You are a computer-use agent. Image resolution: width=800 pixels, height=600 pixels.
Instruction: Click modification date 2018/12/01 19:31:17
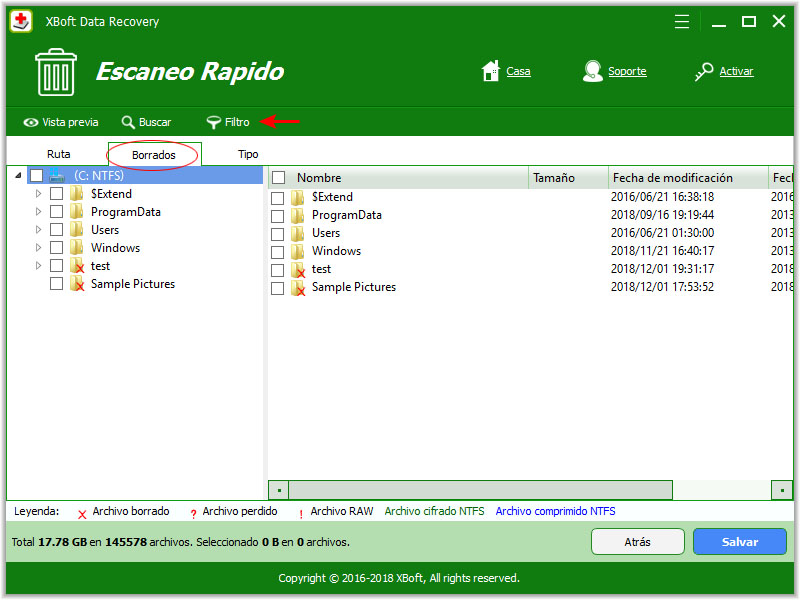pyautogui.click(x=662, y=269)
